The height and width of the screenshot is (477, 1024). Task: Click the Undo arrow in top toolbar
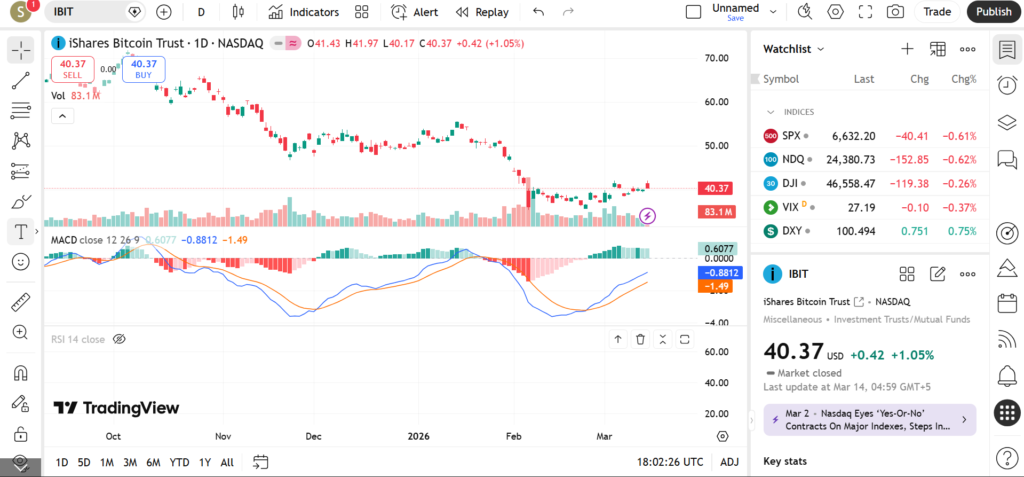pyautogui.click(x=539, y=12)
